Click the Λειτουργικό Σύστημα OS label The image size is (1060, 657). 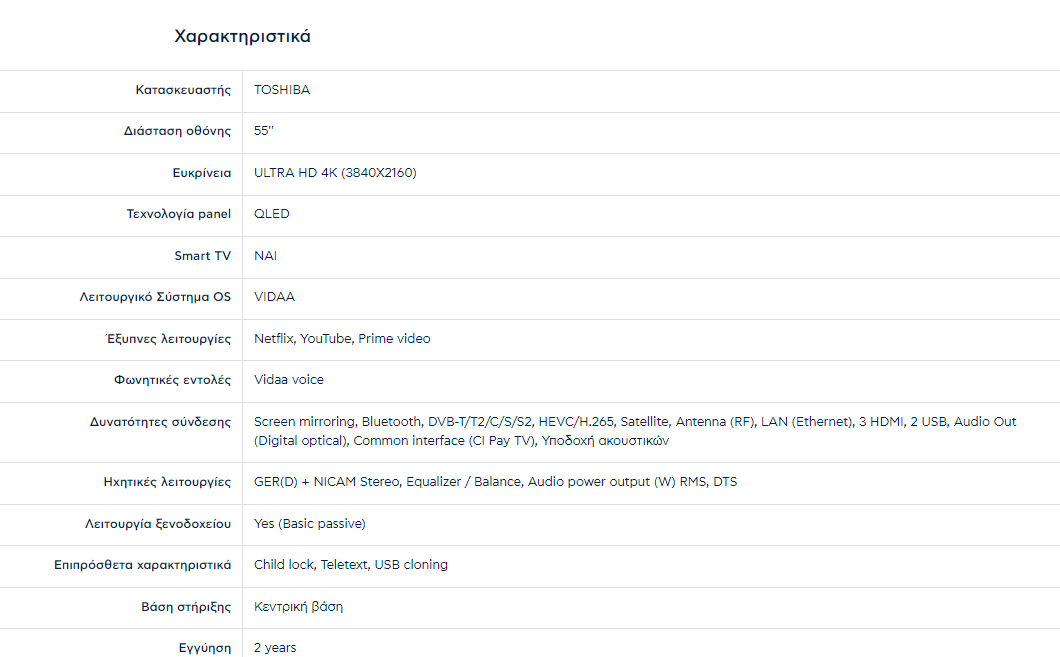[155, 297]
